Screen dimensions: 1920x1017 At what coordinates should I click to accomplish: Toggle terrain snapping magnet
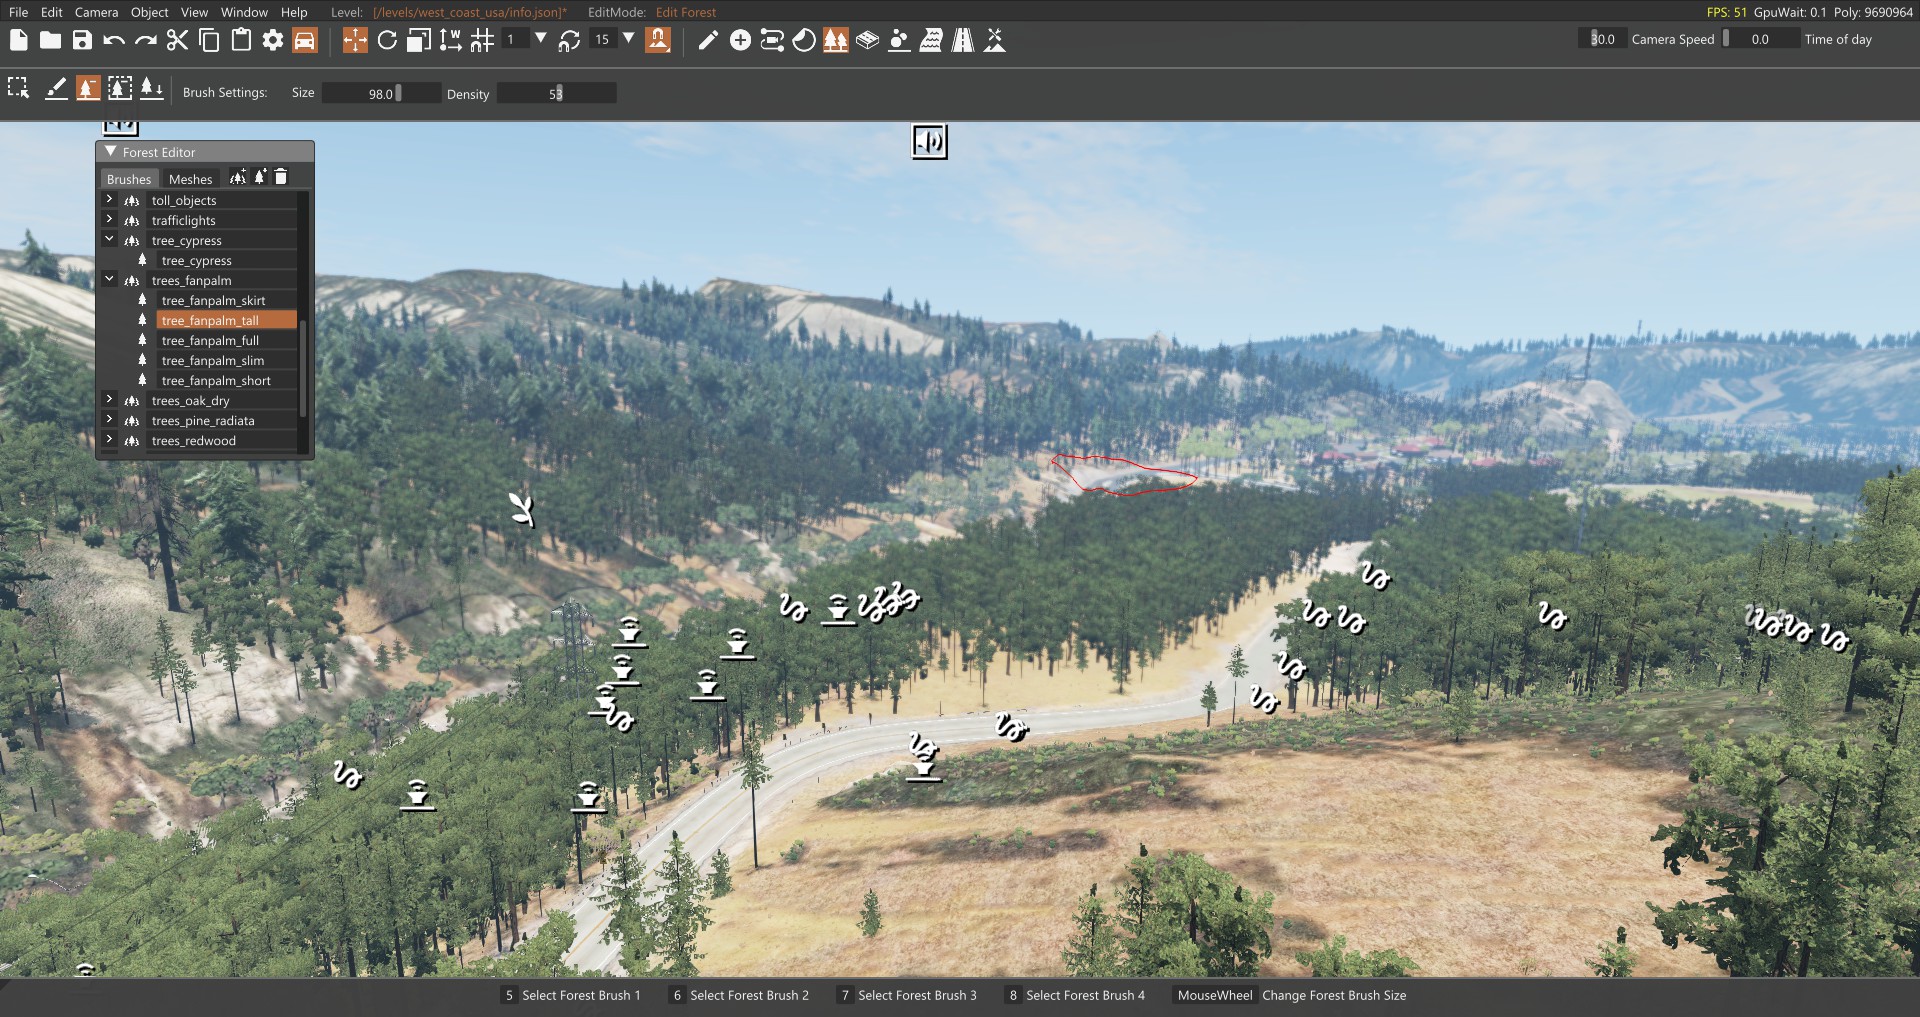click(658, 40)
